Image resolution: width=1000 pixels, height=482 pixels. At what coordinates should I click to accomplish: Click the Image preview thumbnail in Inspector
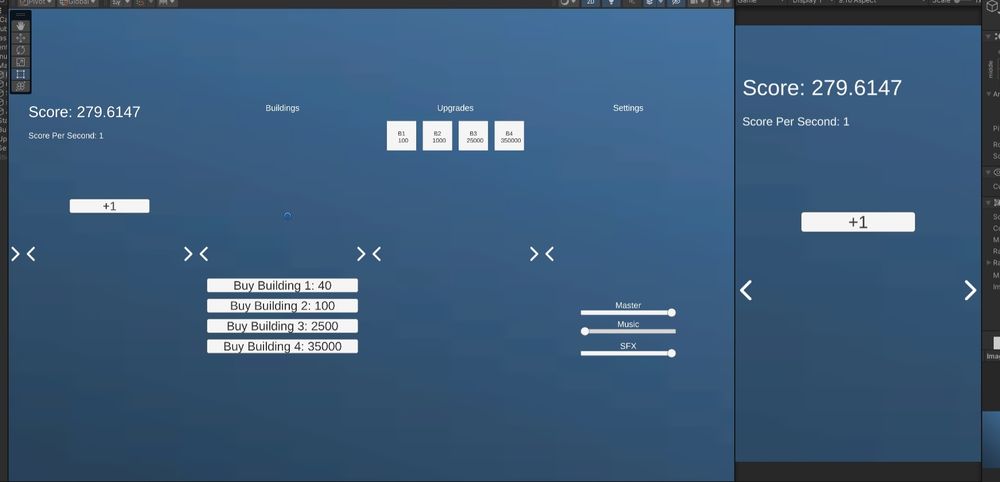pyautogui.click(x=991, y=440)
